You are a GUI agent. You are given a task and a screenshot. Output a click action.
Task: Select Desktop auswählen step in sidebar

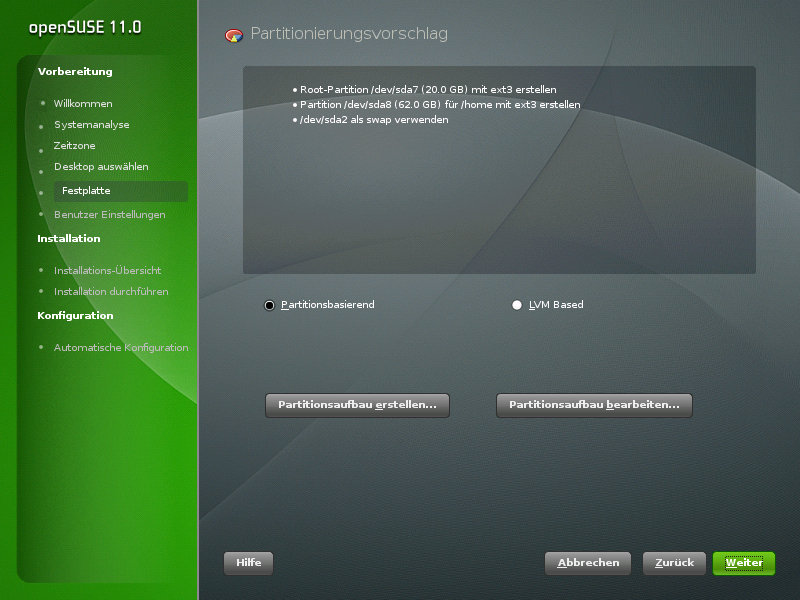click(101, 166)
